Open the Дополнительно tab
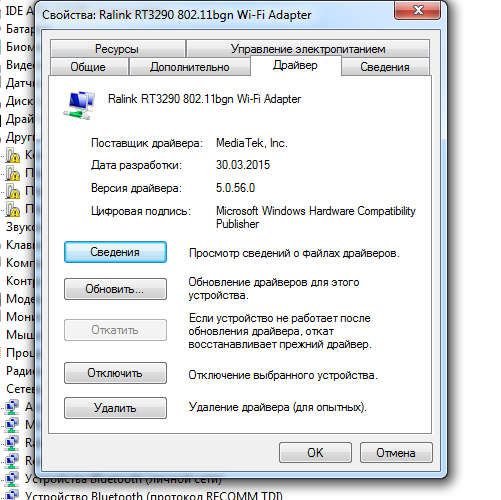This screenshot has width=501, height=500. 190,67
